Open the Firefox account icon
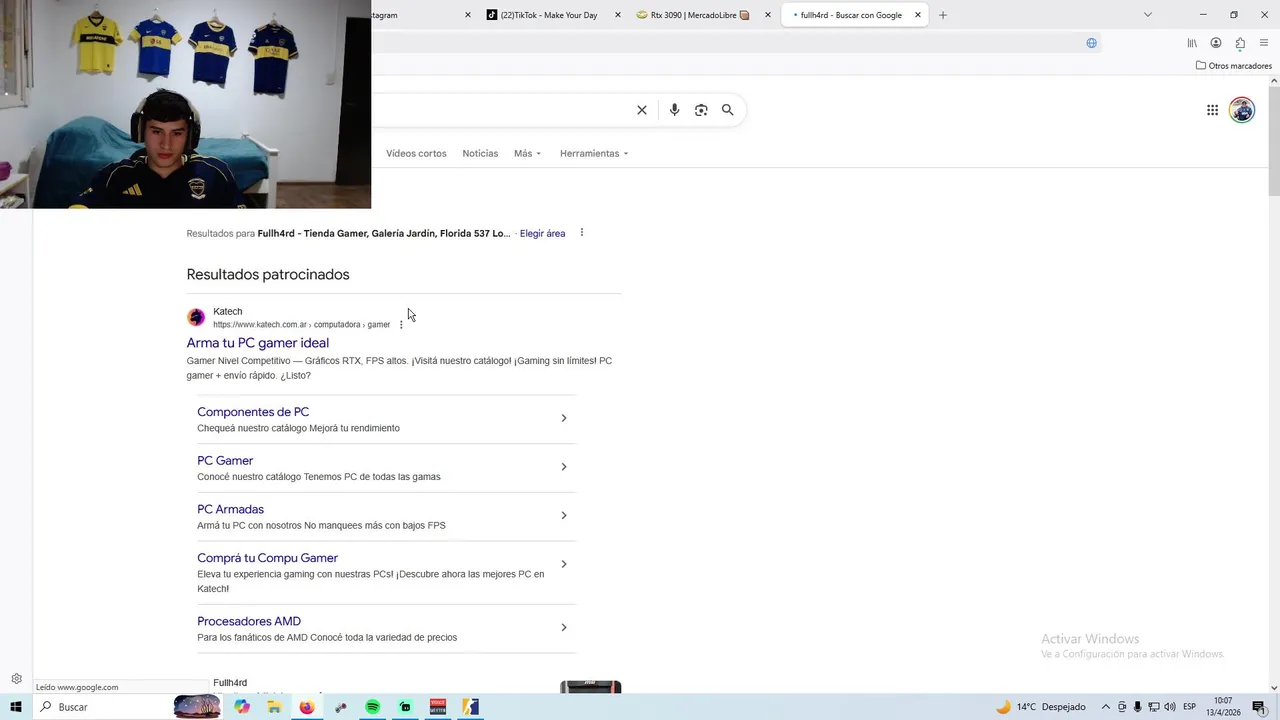Screen dimensions: 1280x720 [1216, 43]
